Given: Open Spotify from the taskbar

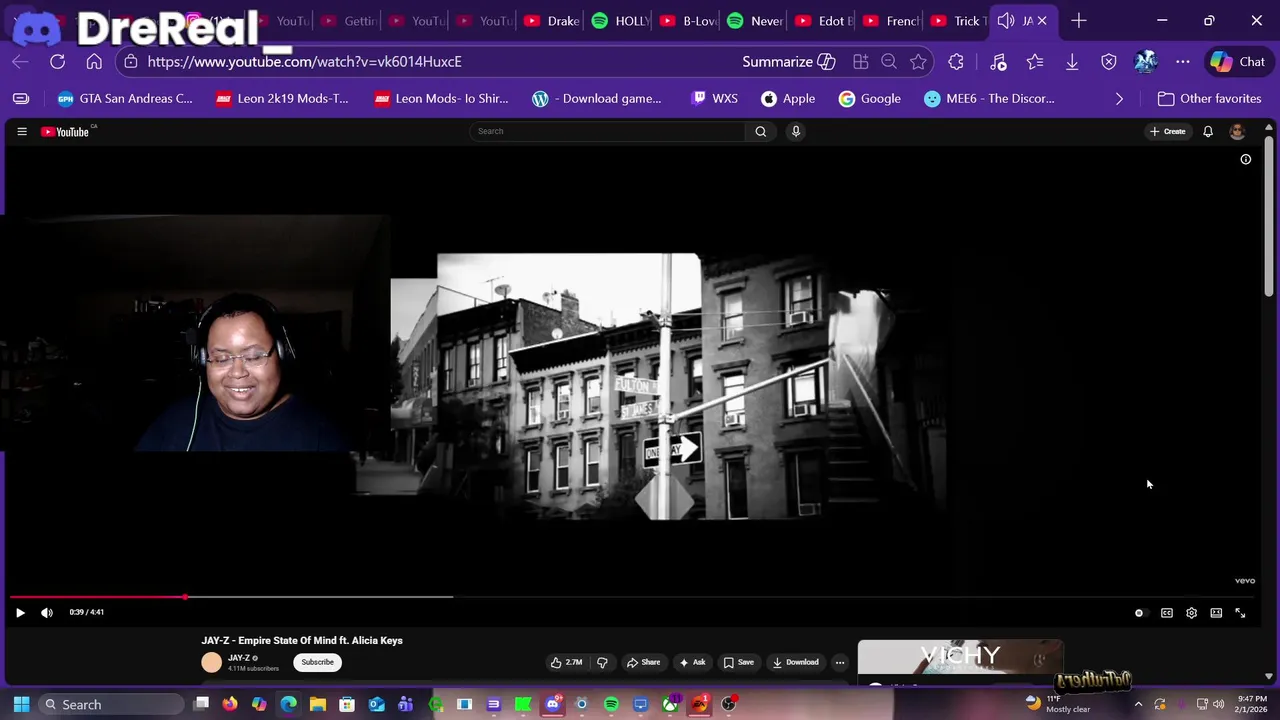Looking at the screenshot, I should [x=611, y=705].
